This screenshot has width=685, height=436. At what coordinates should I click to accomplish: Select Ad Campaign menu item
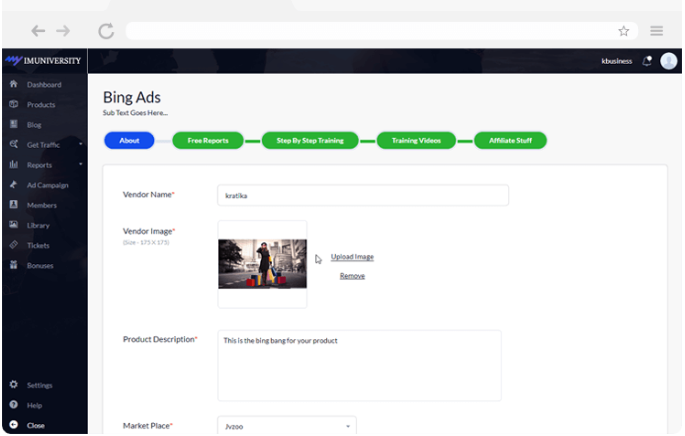pos(48,185)
